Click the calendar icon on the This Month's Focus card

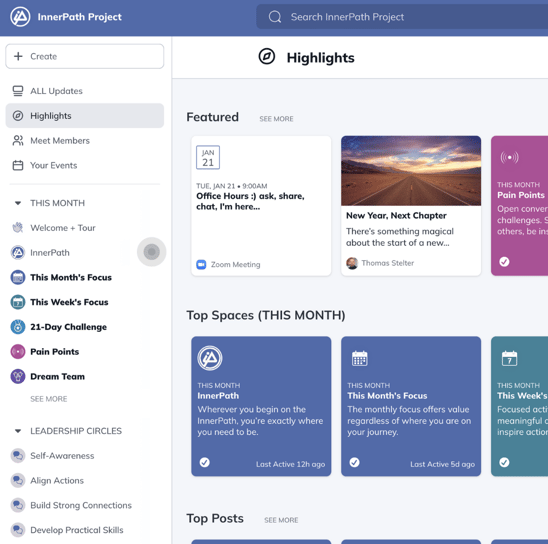click(360, 358)
